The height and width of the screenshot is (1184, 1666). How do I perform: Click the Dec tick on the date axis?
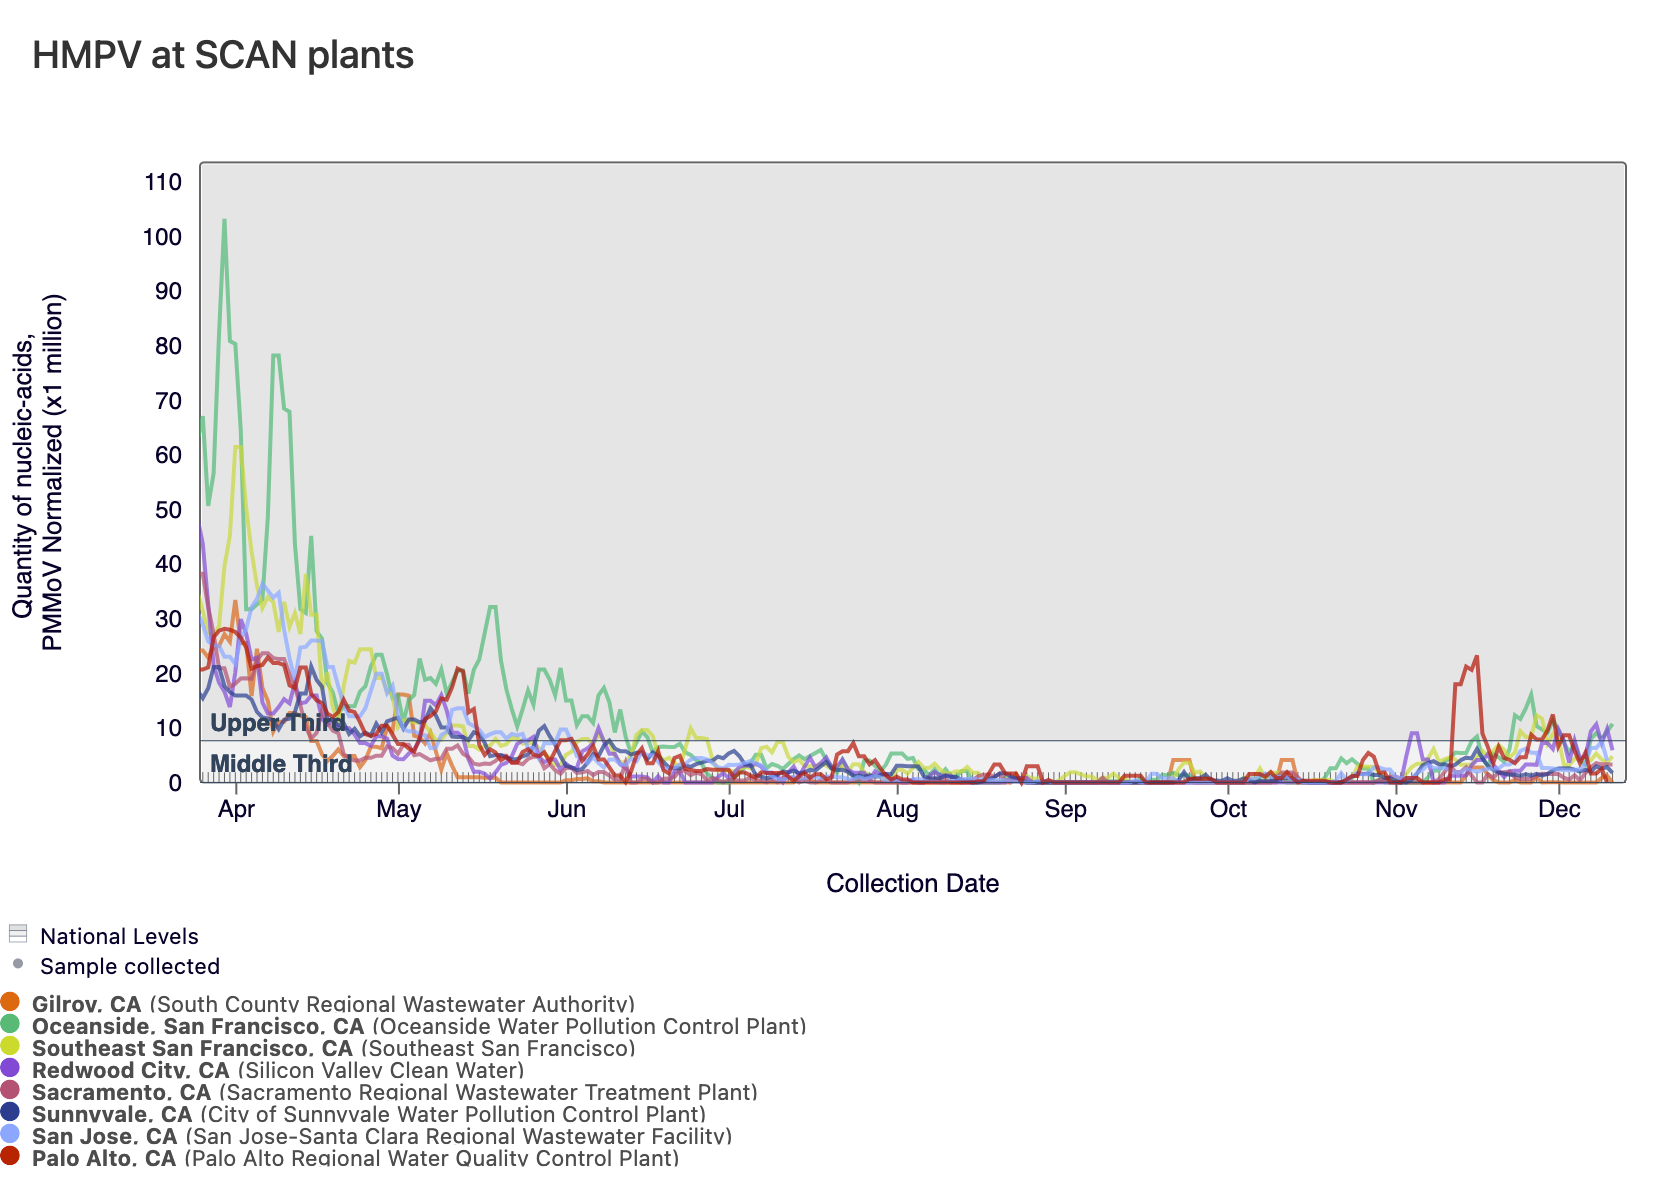[1559, 809]
